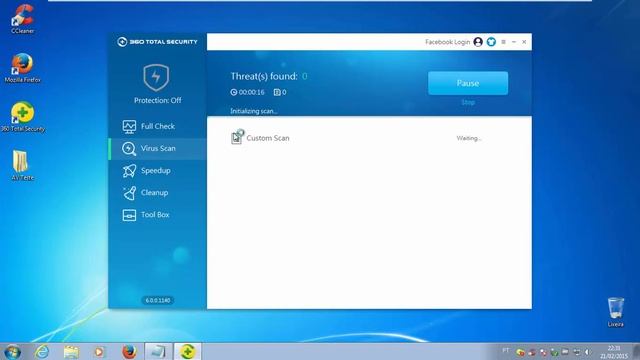This screenshot has width=640, height=360.
Task: Click the taskbar clock and date
Action: [x=614, y=352]
